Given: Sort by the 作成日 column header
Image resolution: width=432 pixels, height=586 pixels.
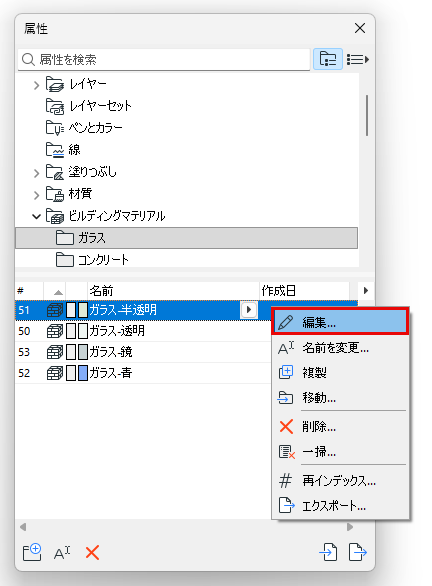Looking at the screenshot, I should point(305,291).
